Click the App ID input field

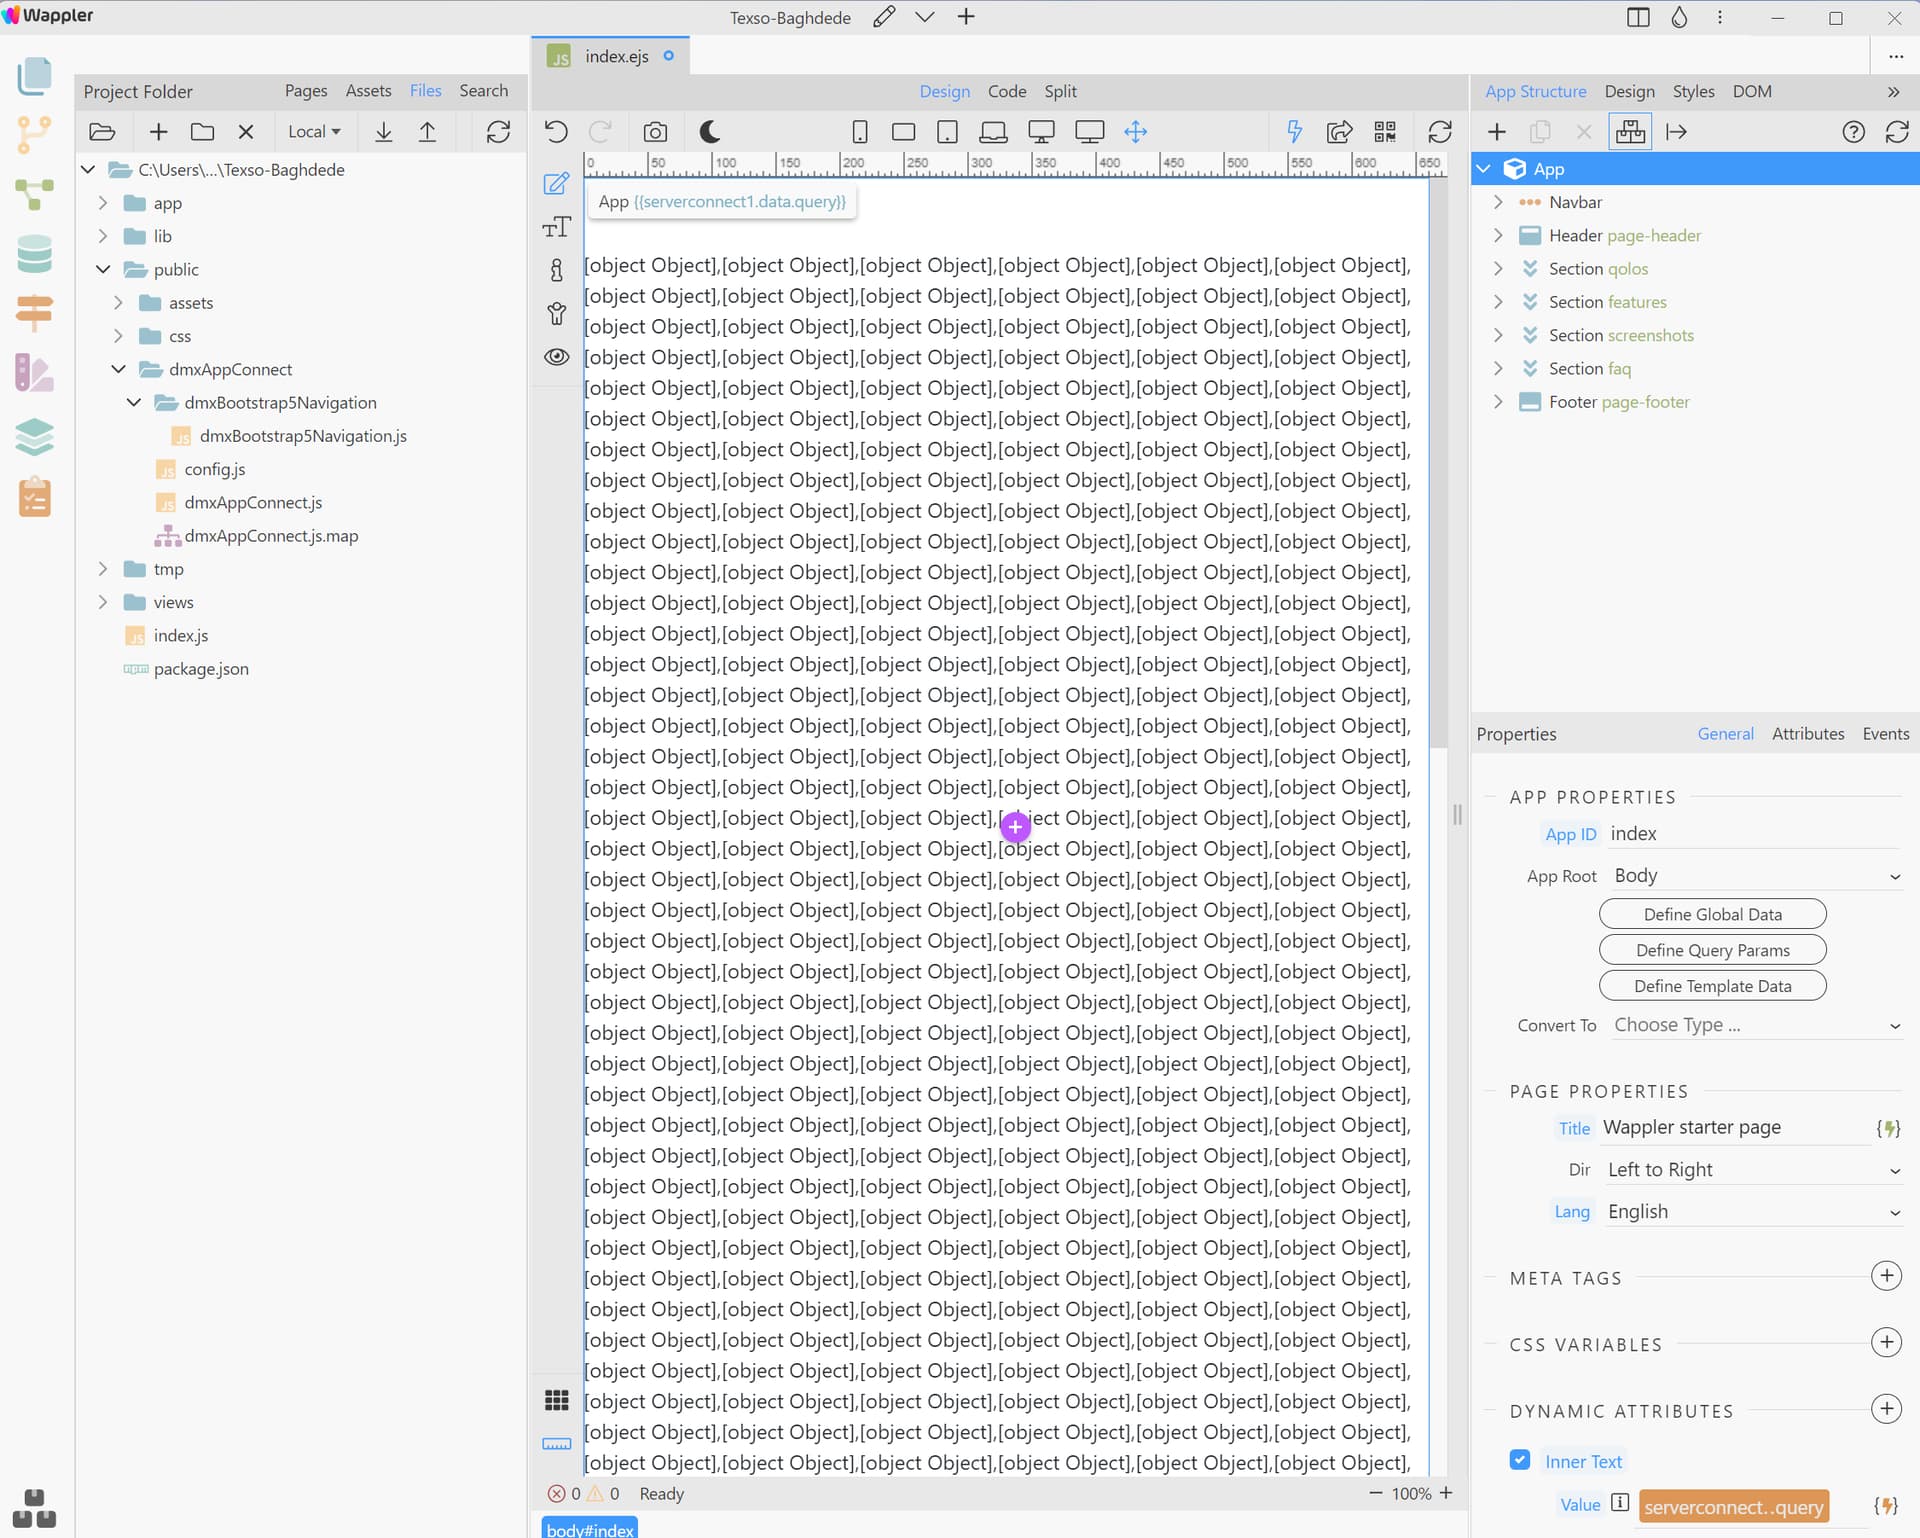[1754, 834]
